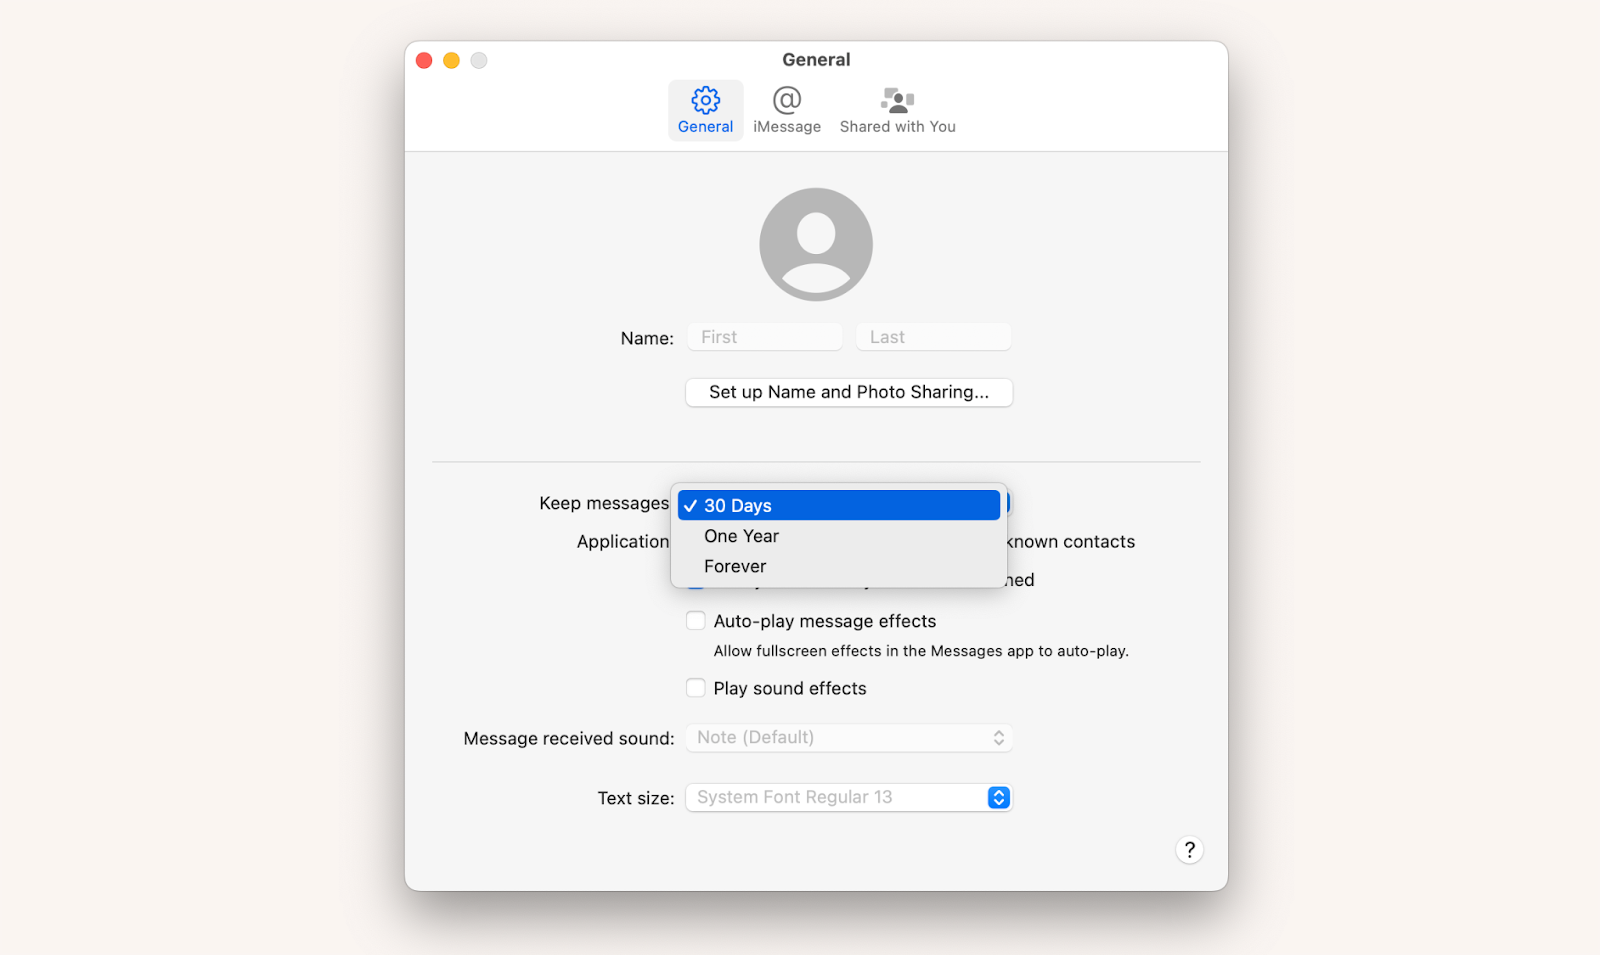Focus the Last name field
1600x955 pixels.
point(933,337)
